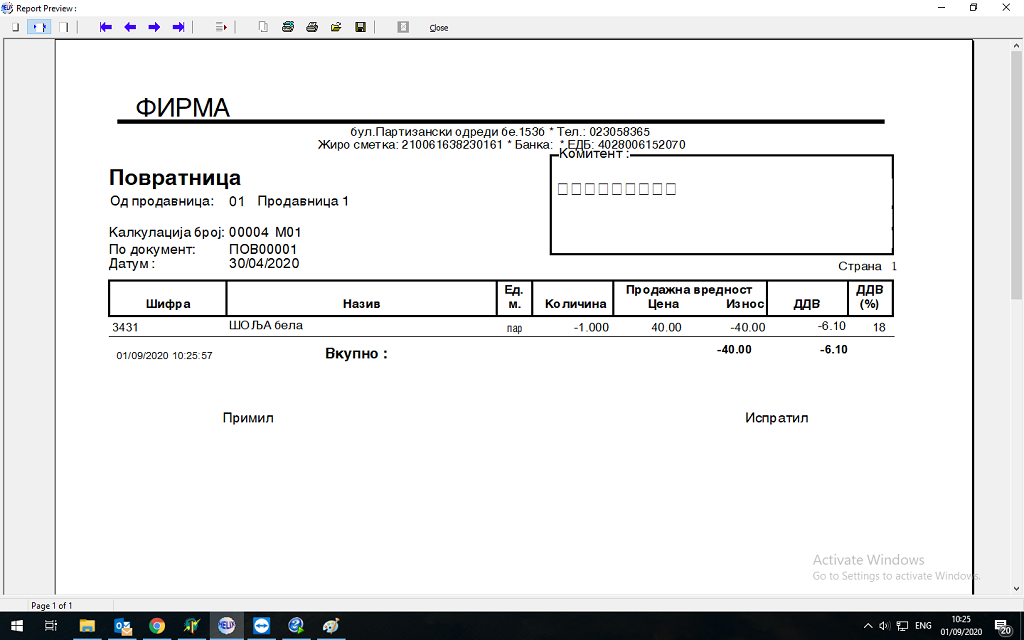The image size is (1024, 640).
Task: Click the go-to-page icon with red arrow
Action: click(x=221, y=27)
